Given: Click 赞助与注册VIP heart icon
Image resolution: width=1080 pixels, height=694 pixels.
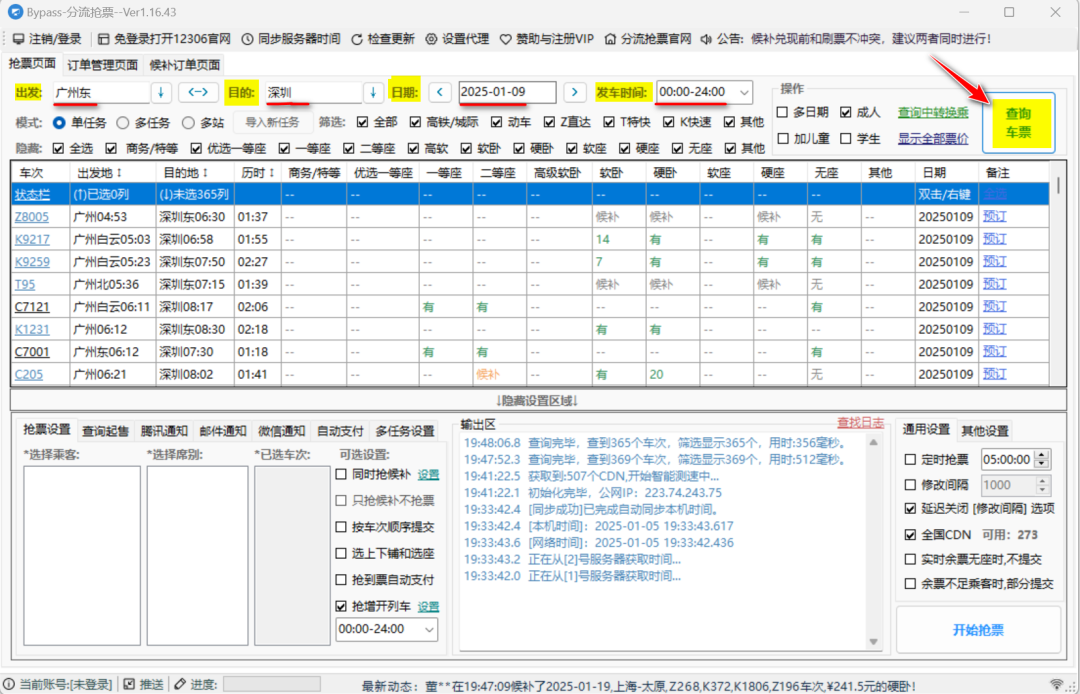Looking at the screenshot, I should [506, 39].
